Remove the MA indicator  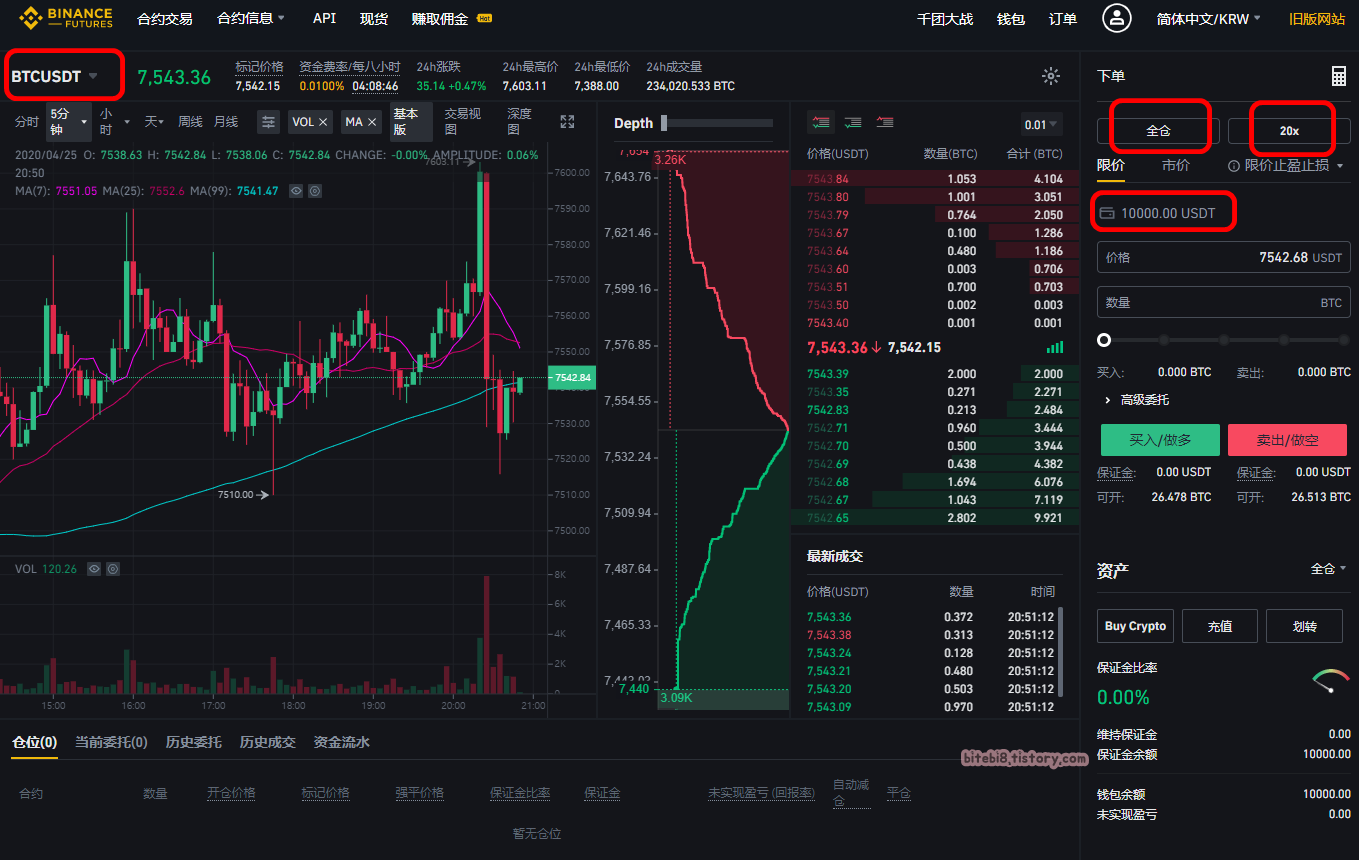pyautogui.click(x=372, y=121)
